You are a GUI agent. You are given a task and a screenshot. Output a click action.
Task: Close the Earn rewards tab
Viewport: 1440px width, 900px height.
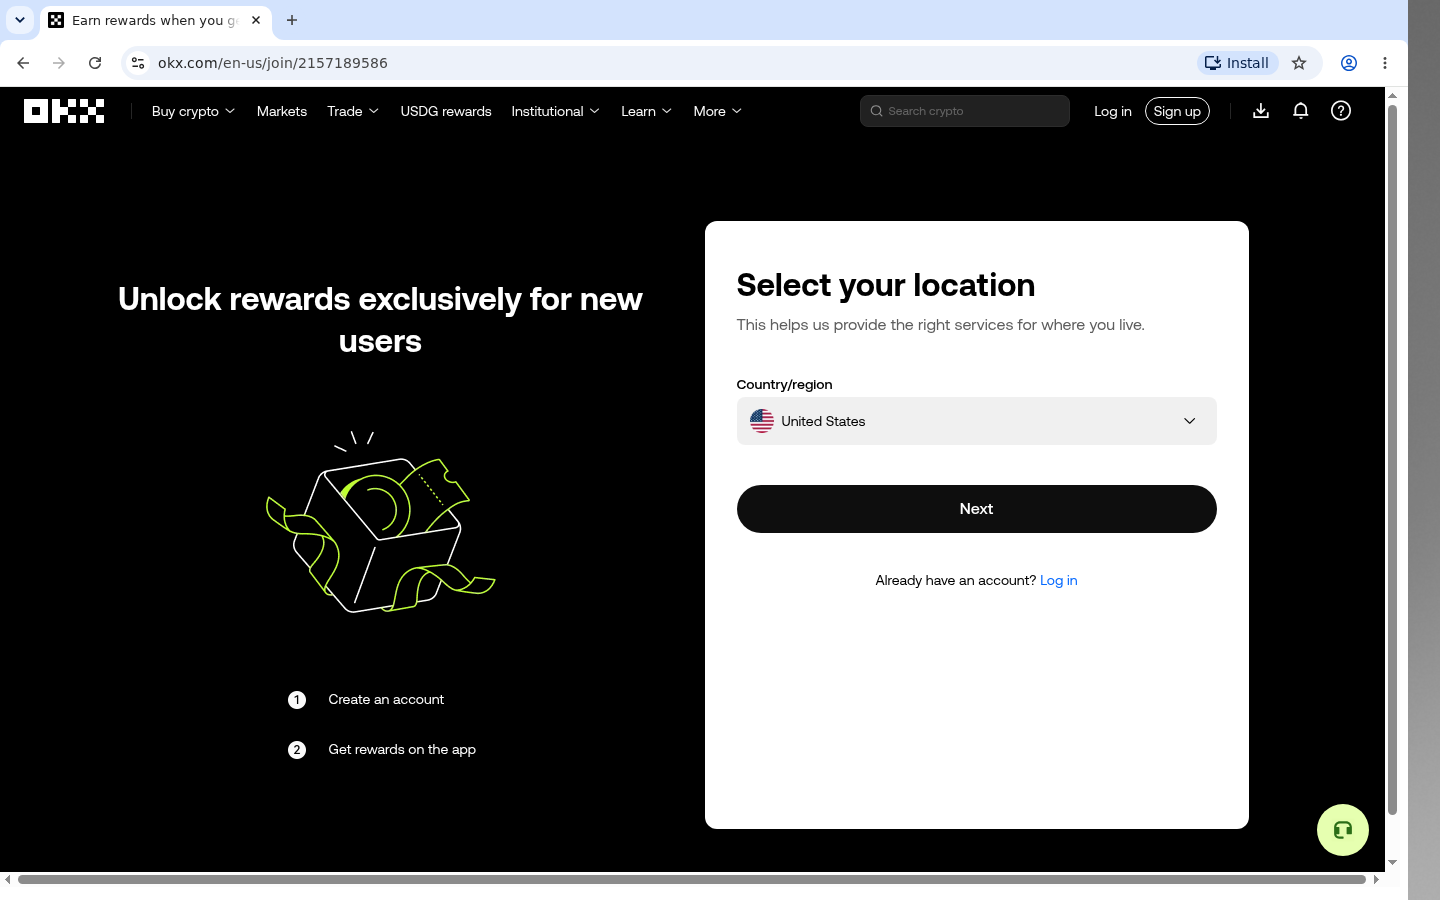256,20
